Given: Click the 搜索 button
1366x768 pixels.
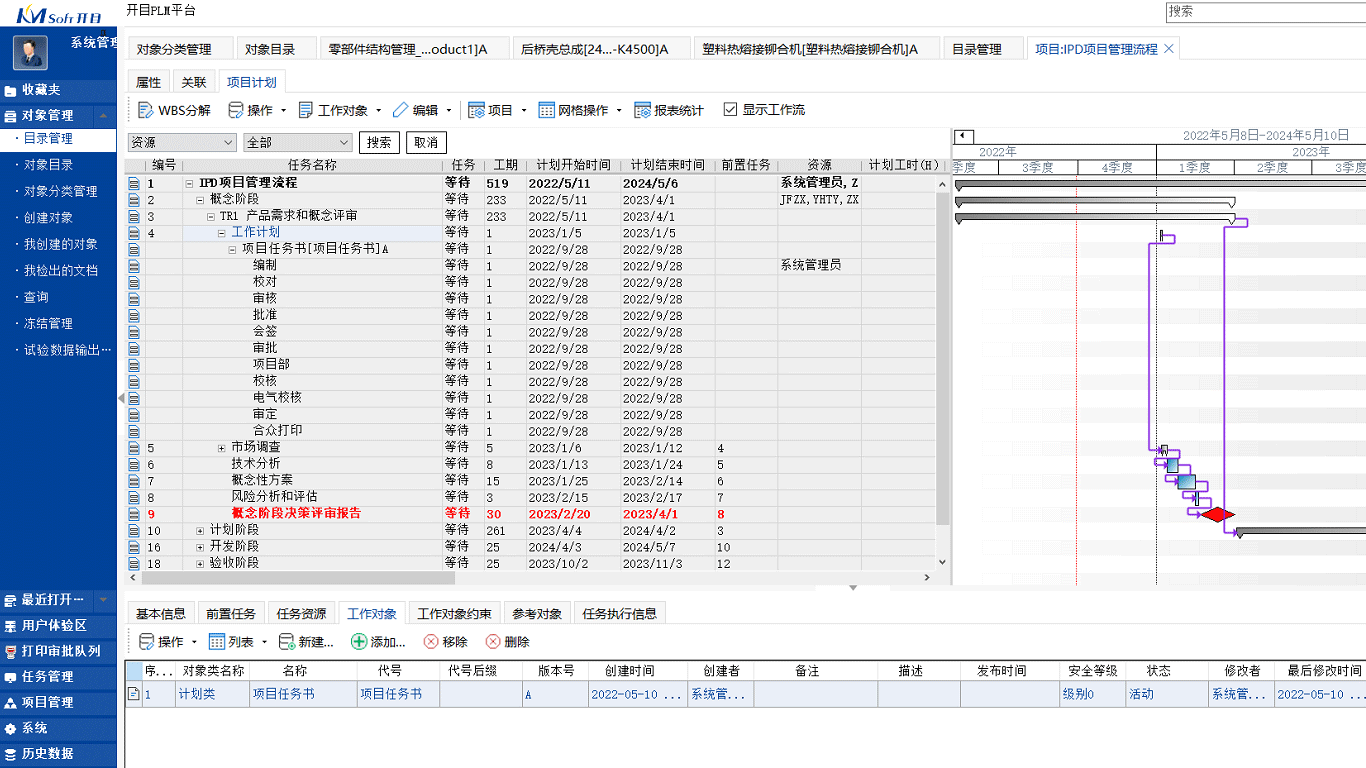Looking at the screenshot, I should coord(378,142).
